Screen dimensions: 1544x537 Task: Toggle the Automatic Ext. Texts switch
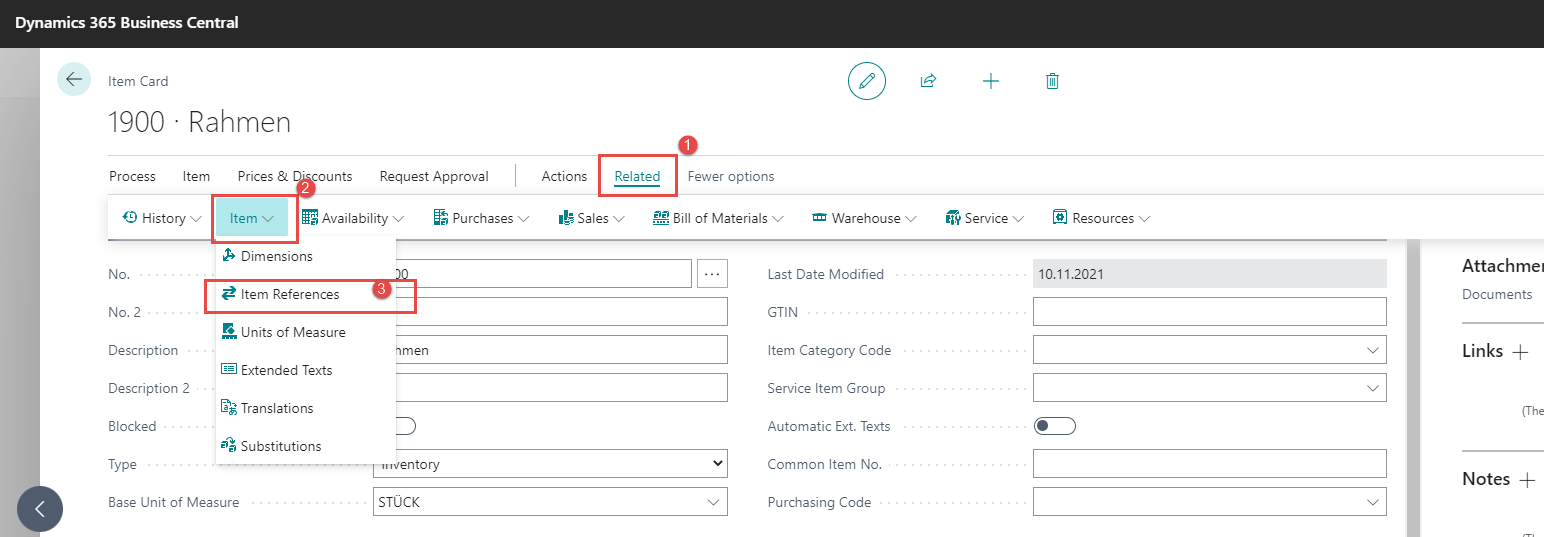[x=1054, y=426]
